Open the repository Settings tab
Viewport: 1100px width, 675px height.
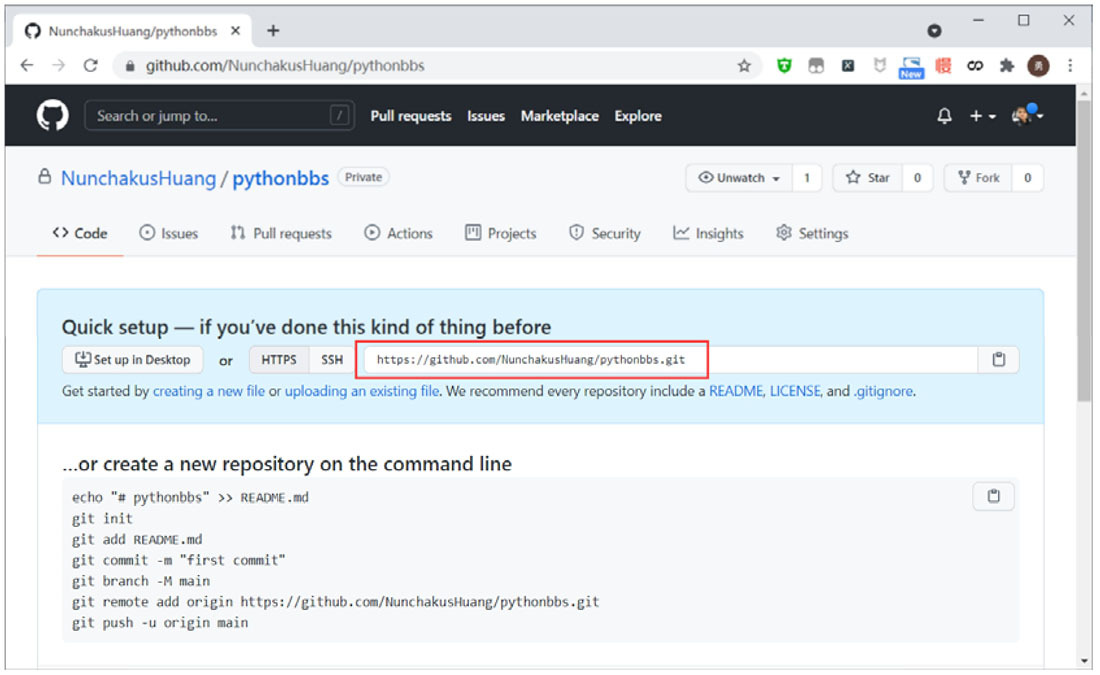(x=812, y=234)
